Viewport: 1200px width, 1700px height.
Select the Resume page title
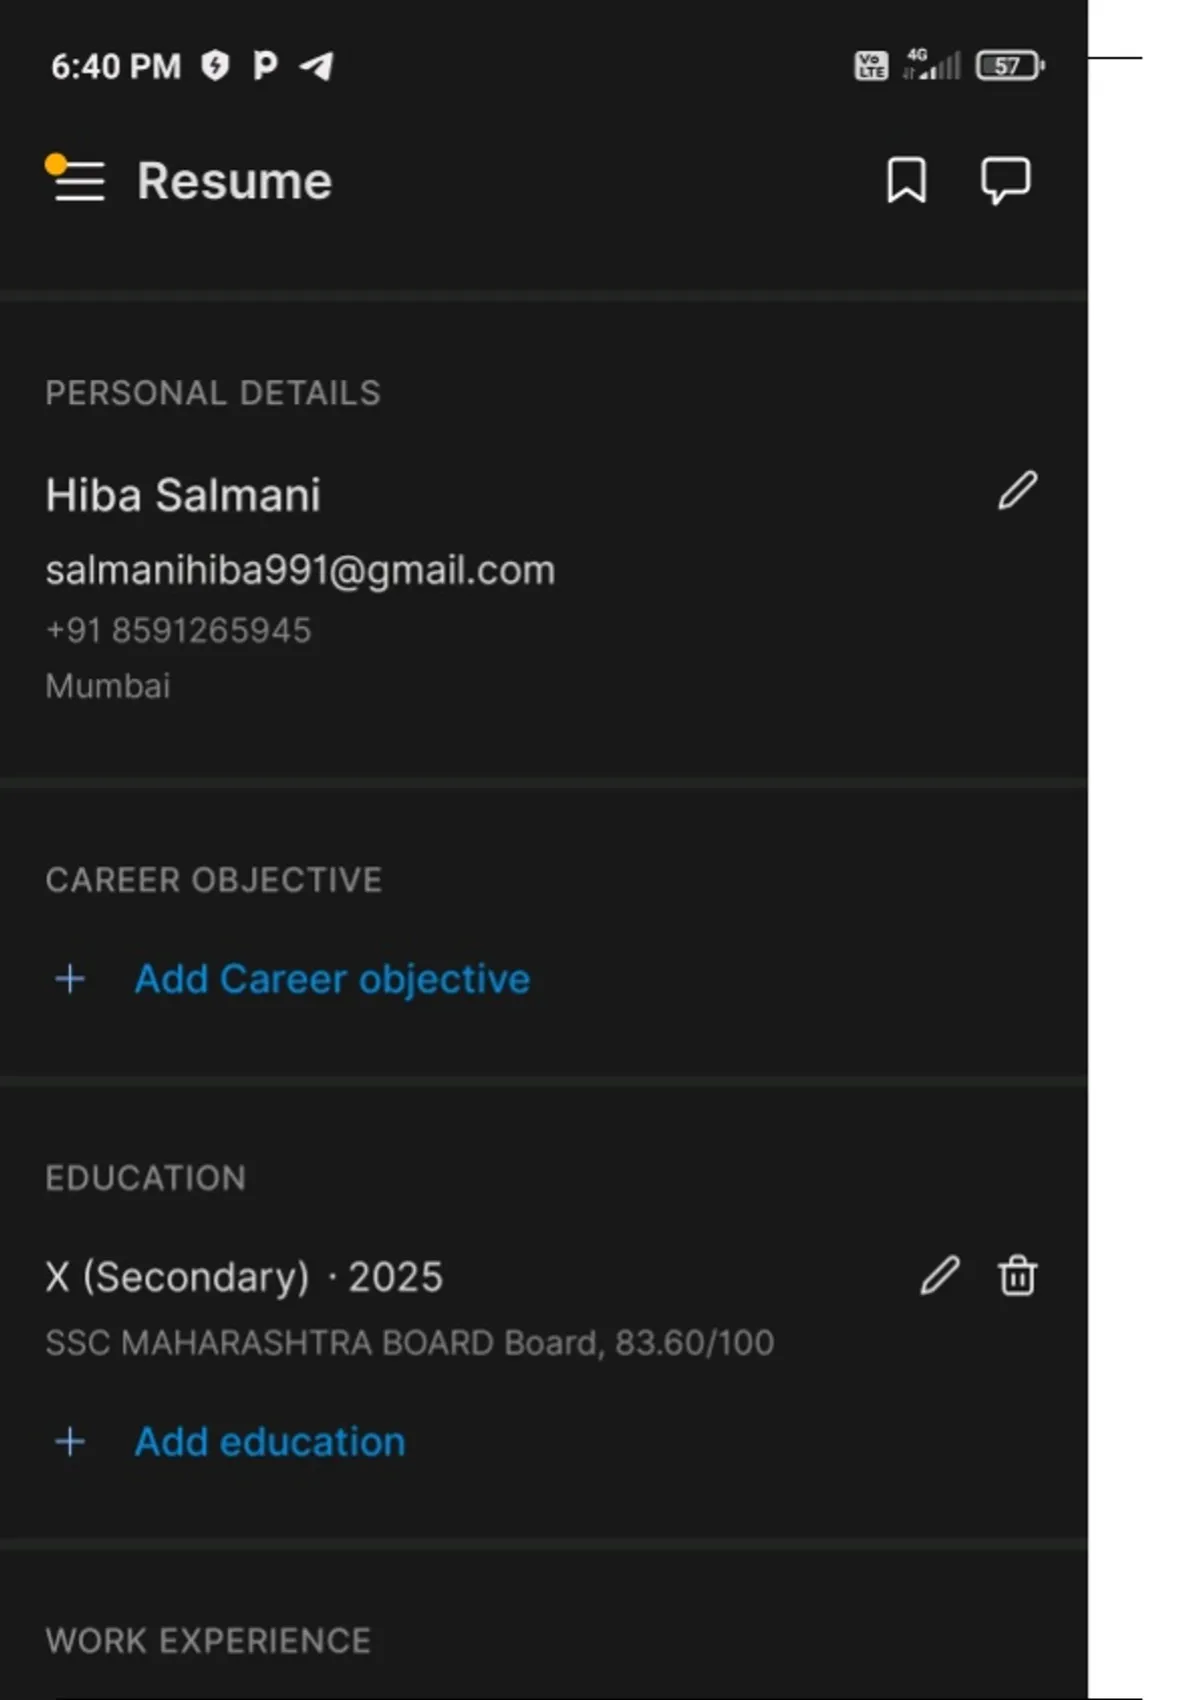click(234, 181)
